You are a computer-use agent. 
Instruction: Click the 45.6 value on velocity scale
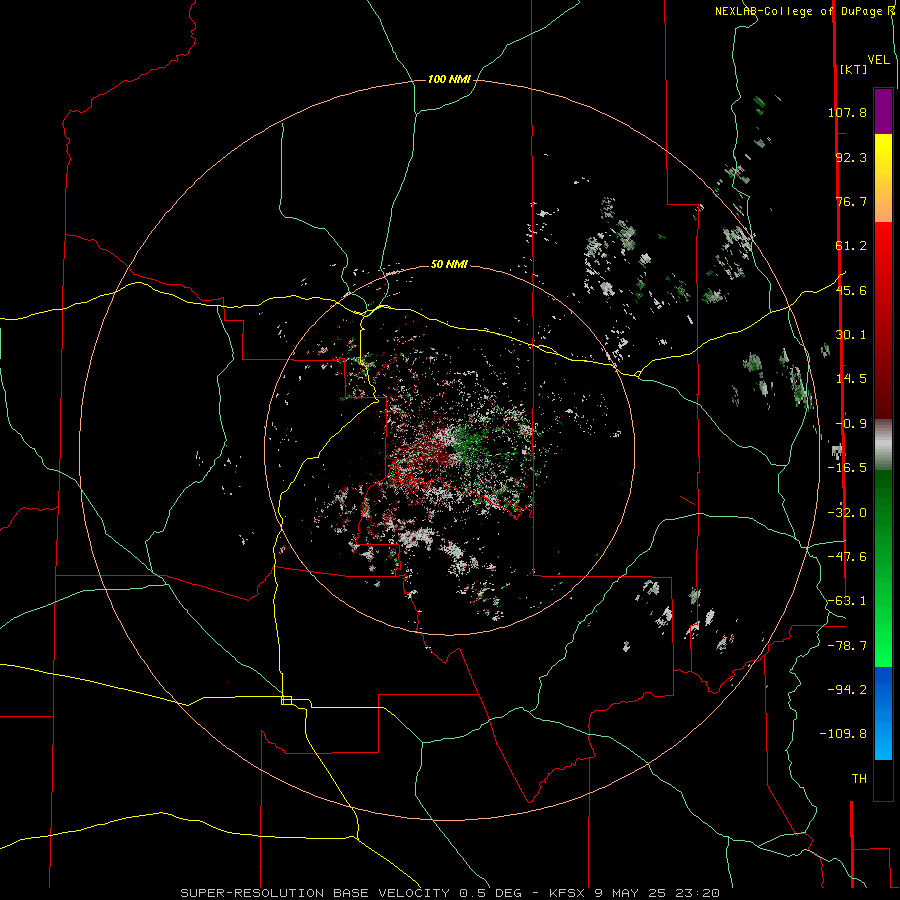click(x=851, y=290)
